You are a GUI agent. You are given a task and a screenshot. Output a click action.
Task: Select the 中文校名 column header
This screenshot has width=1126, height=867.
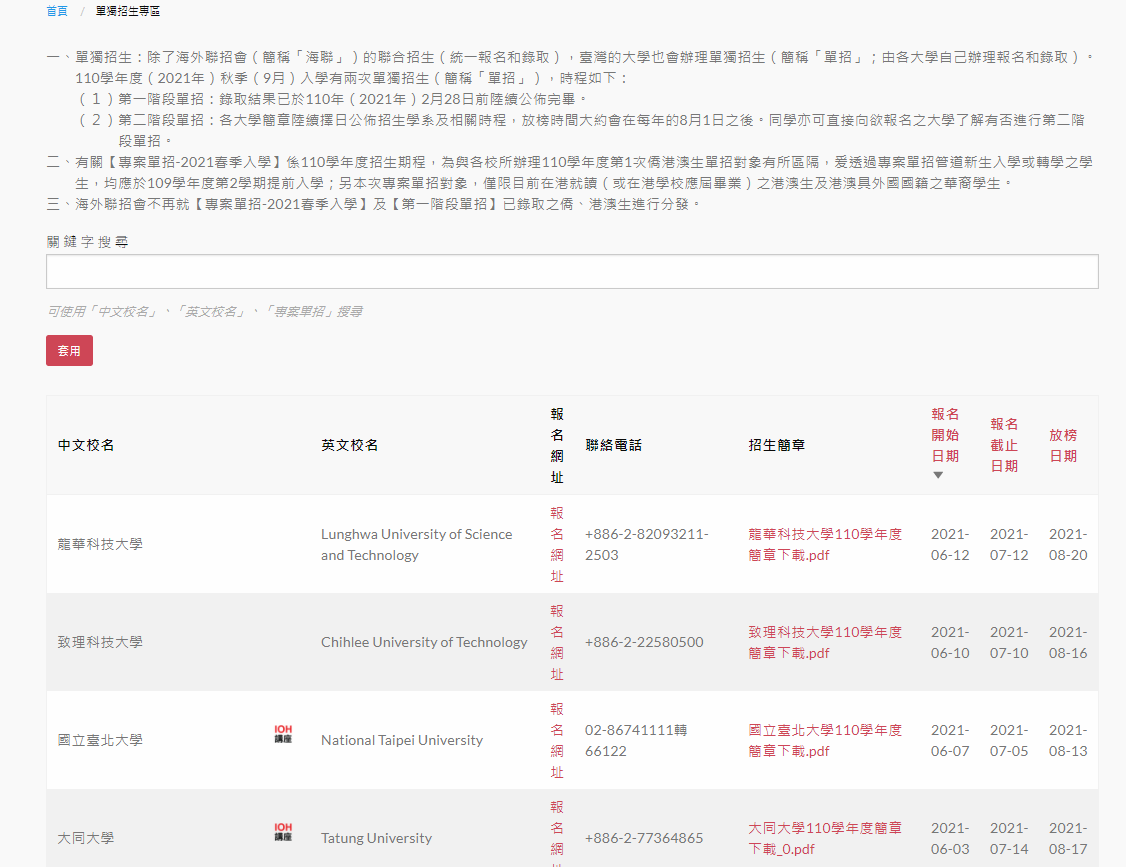coord(86,445)
